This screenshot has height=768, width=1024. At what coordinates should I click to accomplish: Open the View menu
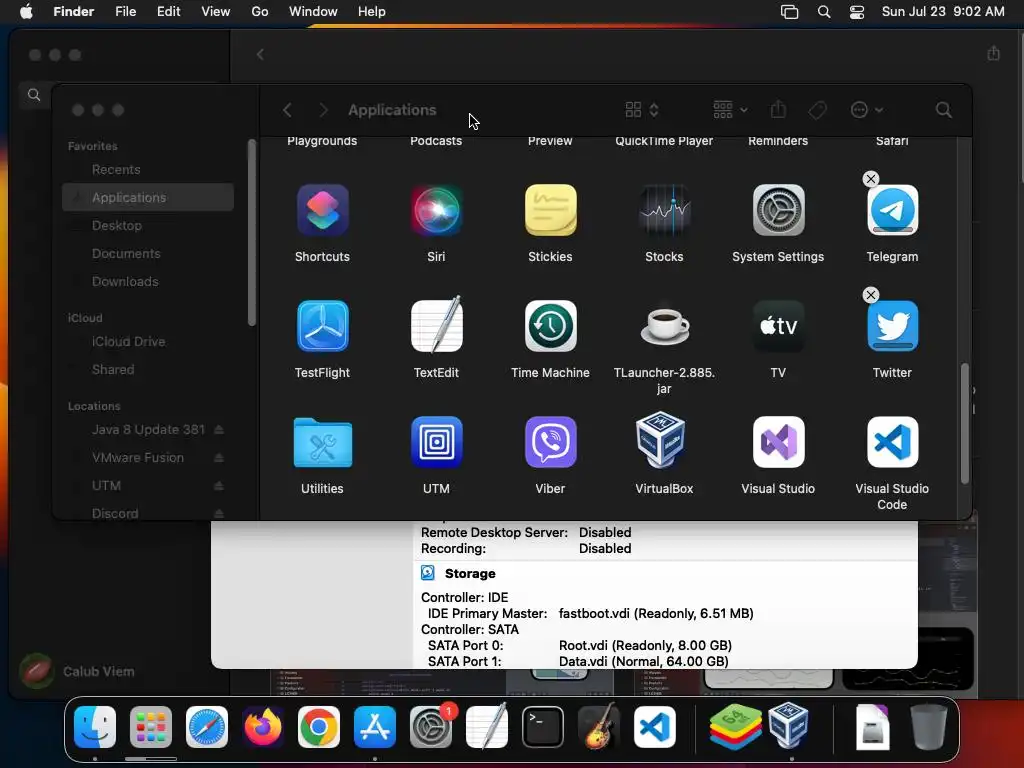(x=216, y=12)
